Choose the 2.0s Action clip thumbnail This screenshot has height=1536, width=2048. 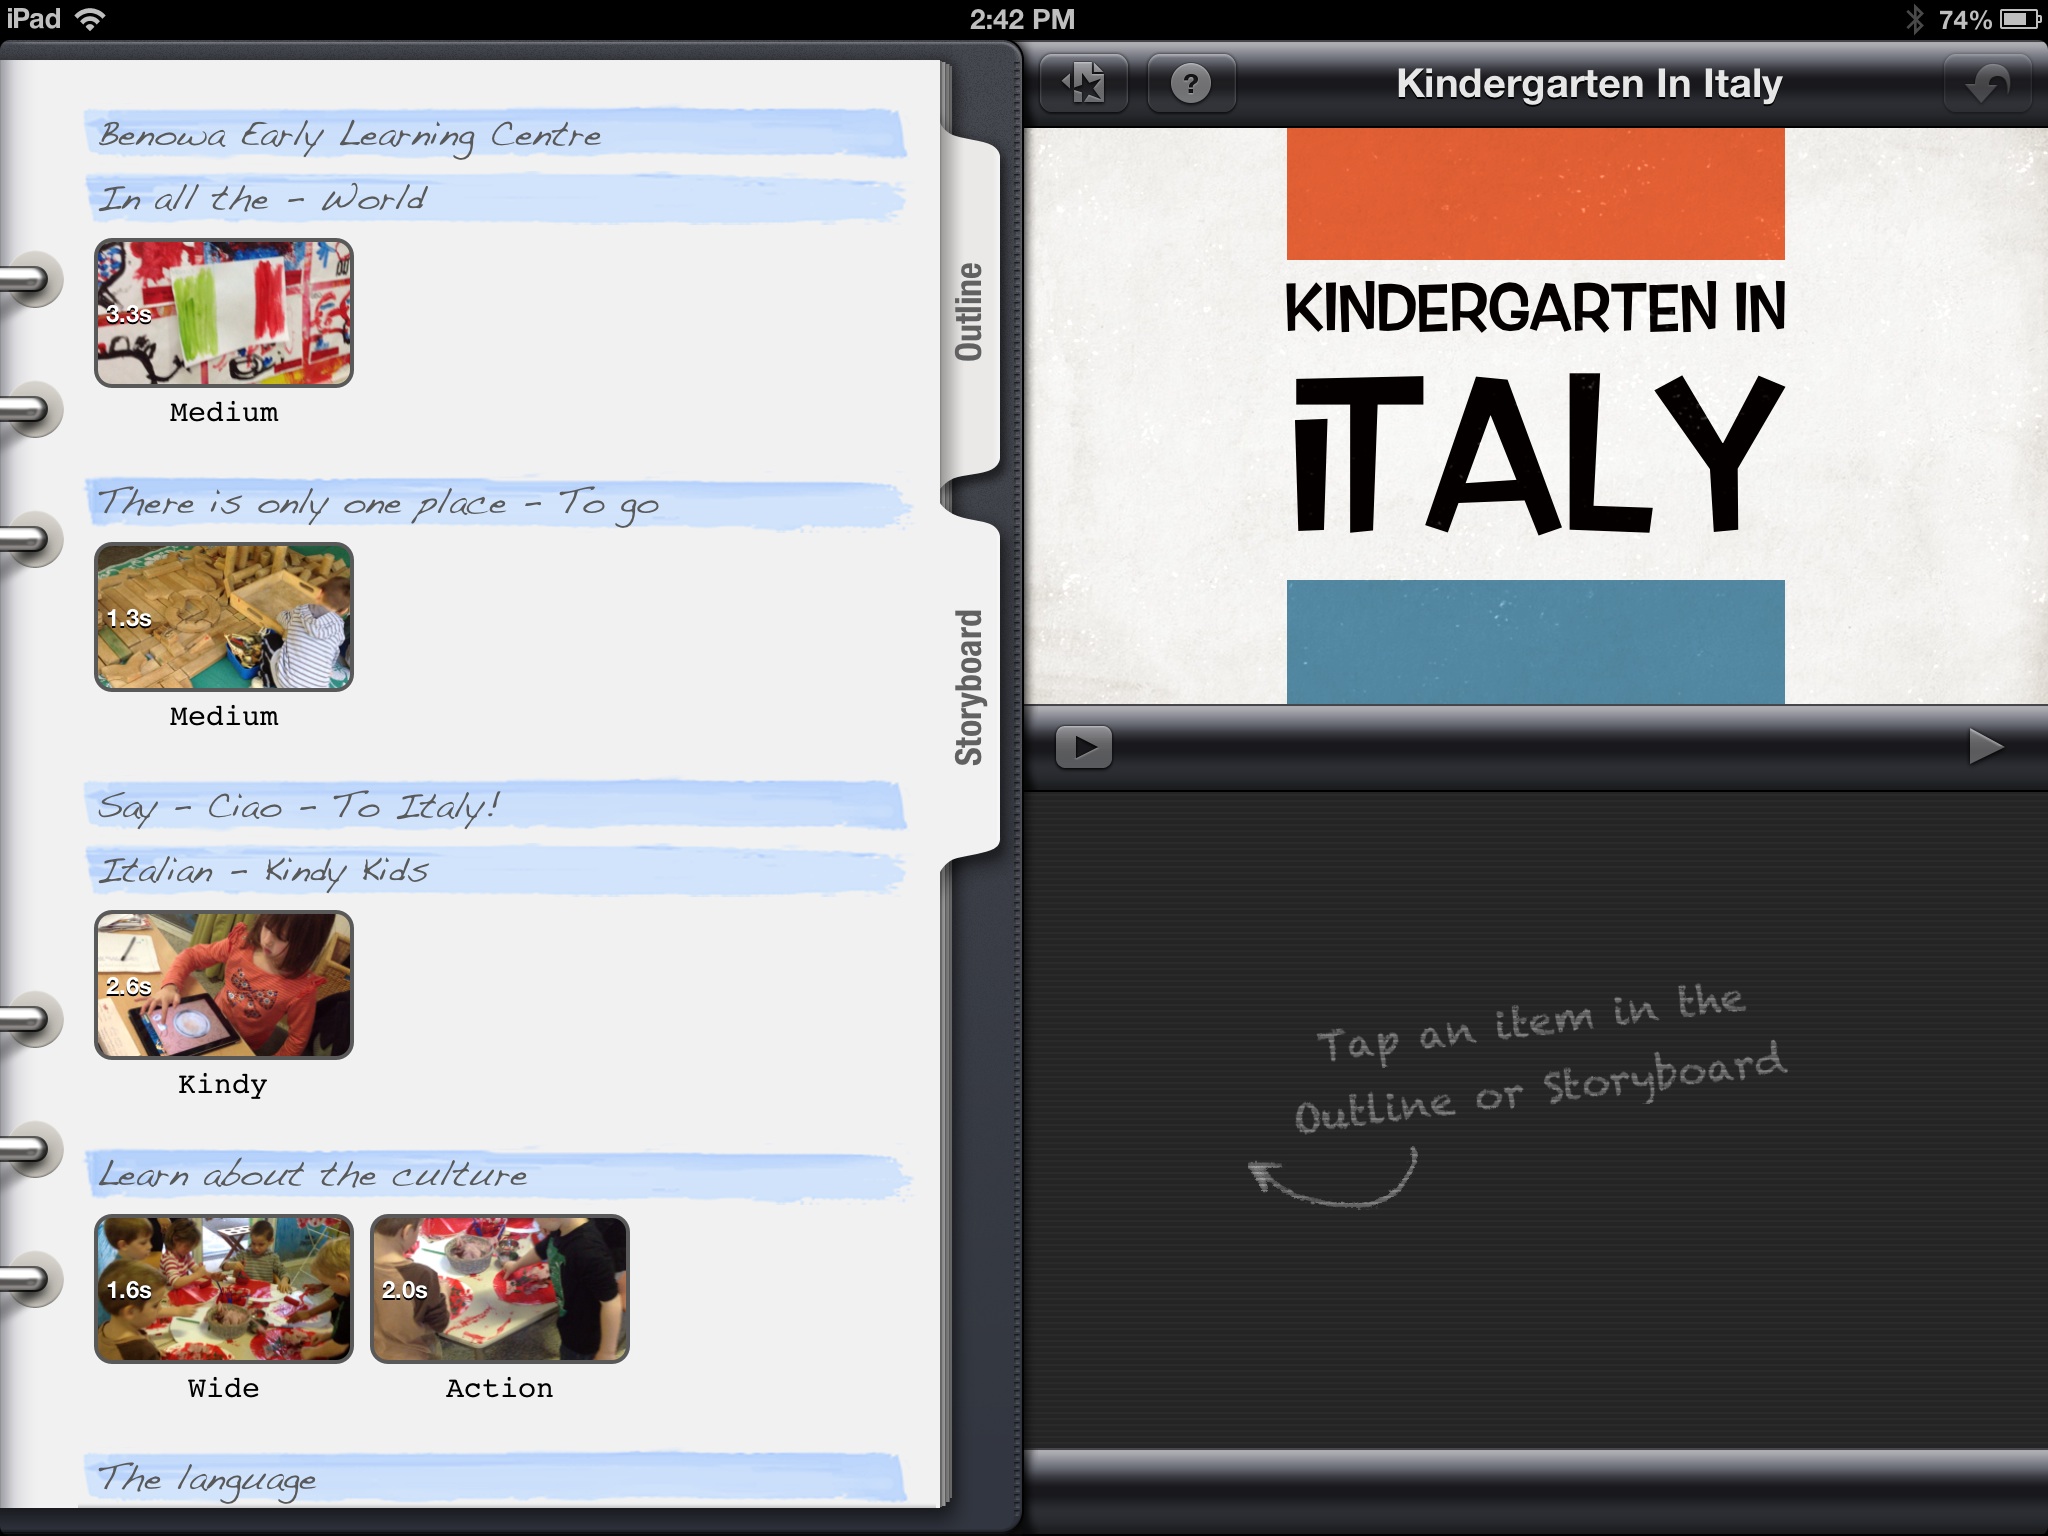coord(500,1289)
